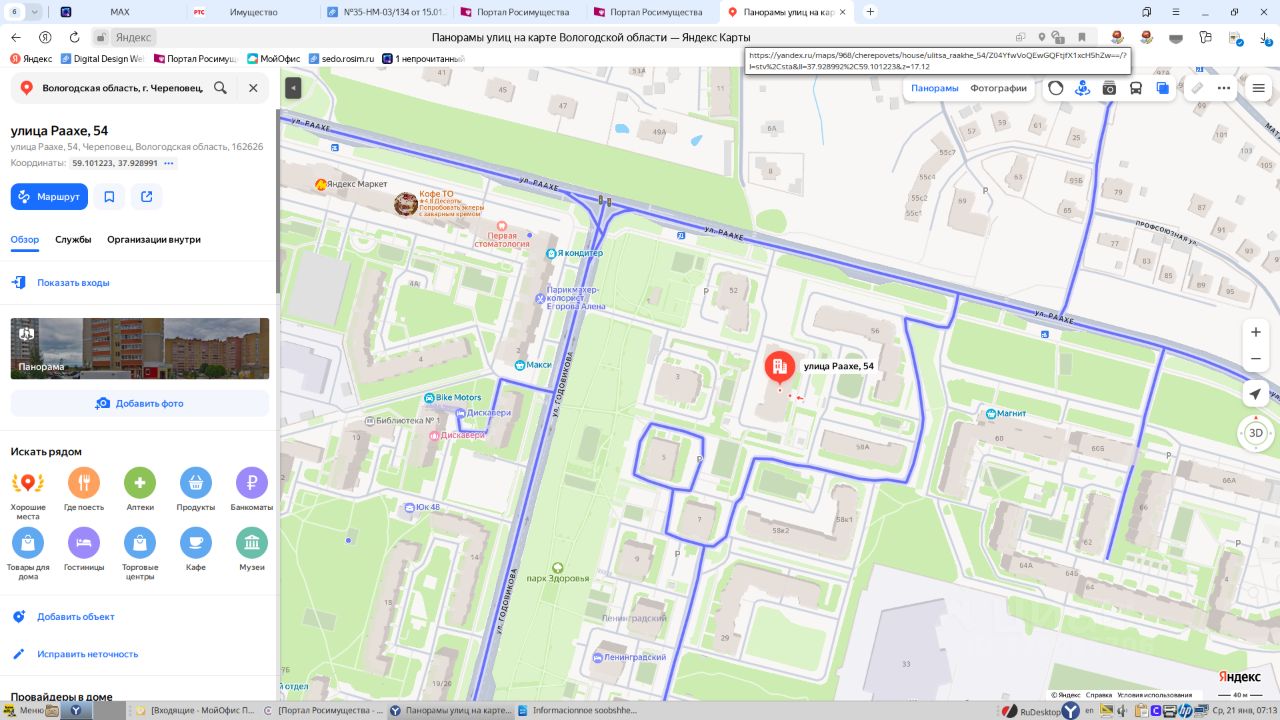Image resolution: width=1280 pixels, height=720 pixels.
Task: Click Показать входы link
Action: tap(73, 283)
